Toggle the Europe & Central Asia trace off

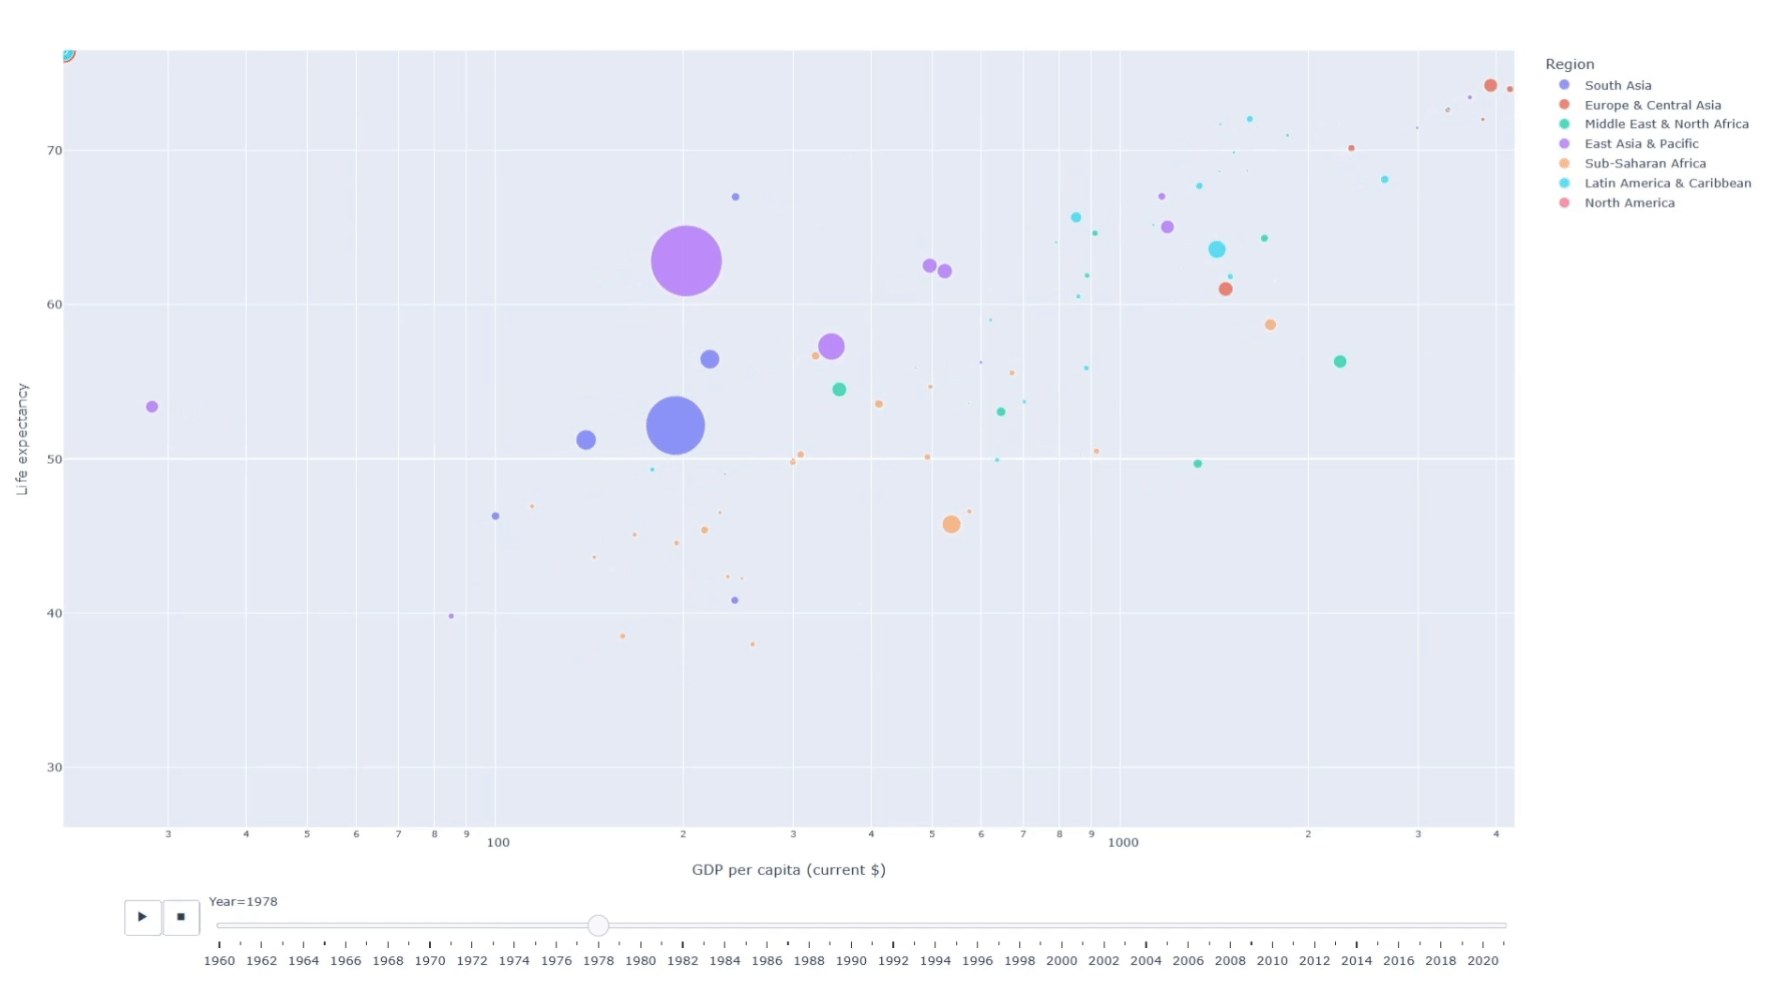1653,105
